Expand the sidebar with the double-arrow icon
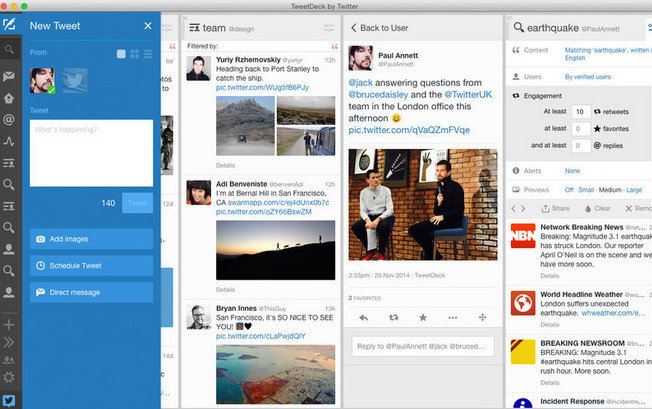The width and height of the screenshot is (652, 409). [9, 342]
